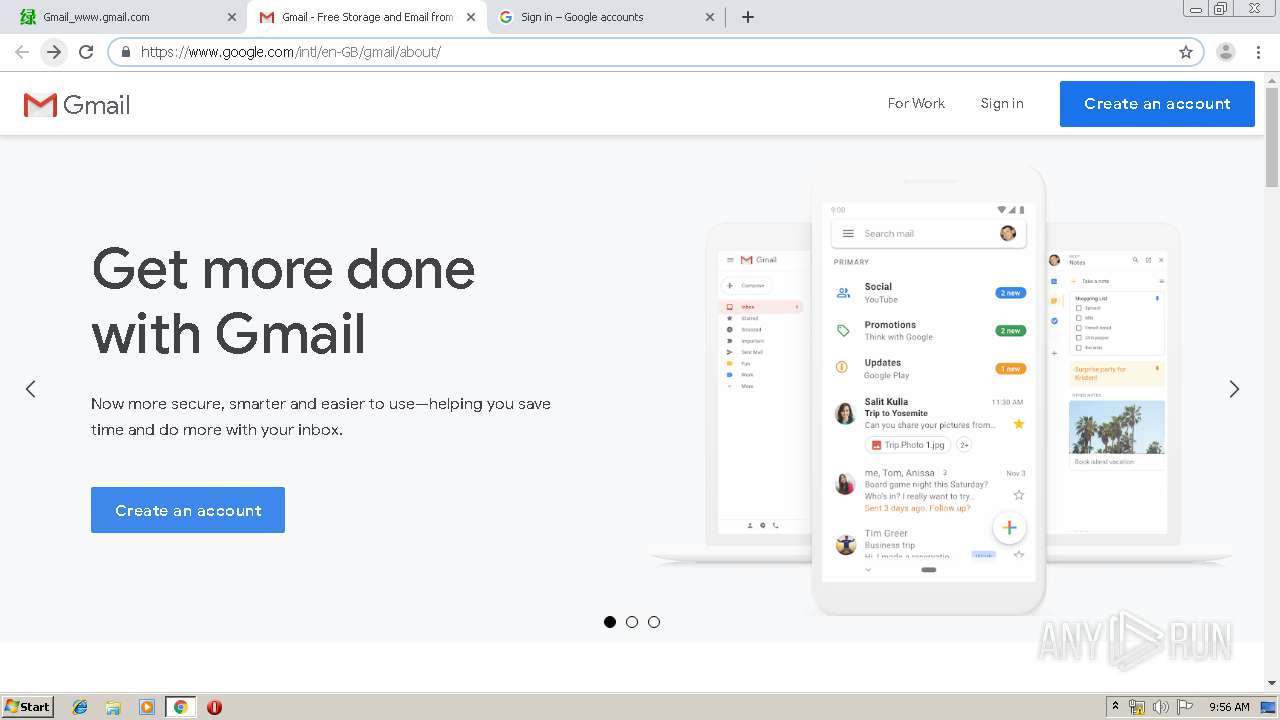Click the Trip Photo 1.jpg attachment chip
The width and height of the screenshot is (1280, 720).
coord(907,445)
